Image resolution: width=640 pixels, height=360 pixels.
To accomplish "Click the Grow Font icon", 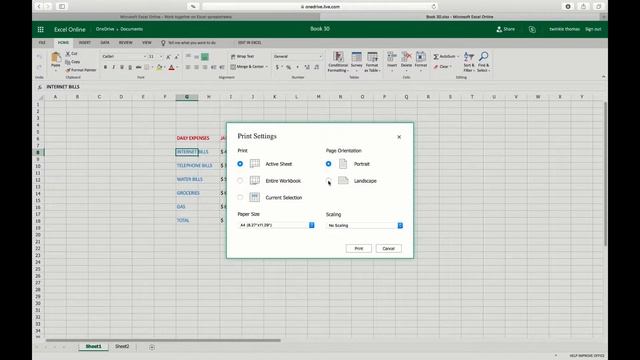I will (x=169, y=57).
